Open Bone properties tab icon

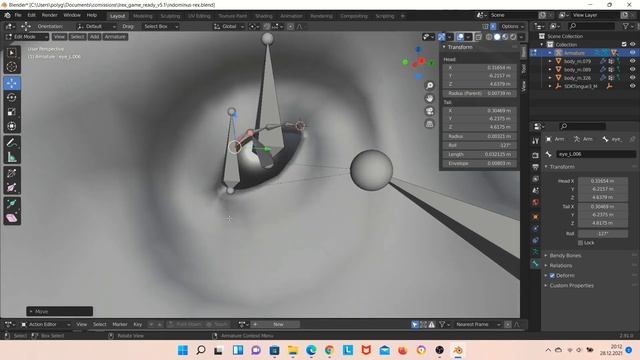[x=535, y=264]
